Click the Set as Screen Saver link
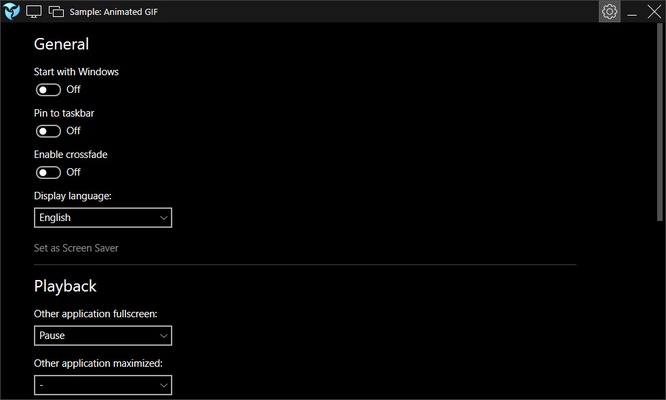This screenshot has height=400, width=666. 76,248
